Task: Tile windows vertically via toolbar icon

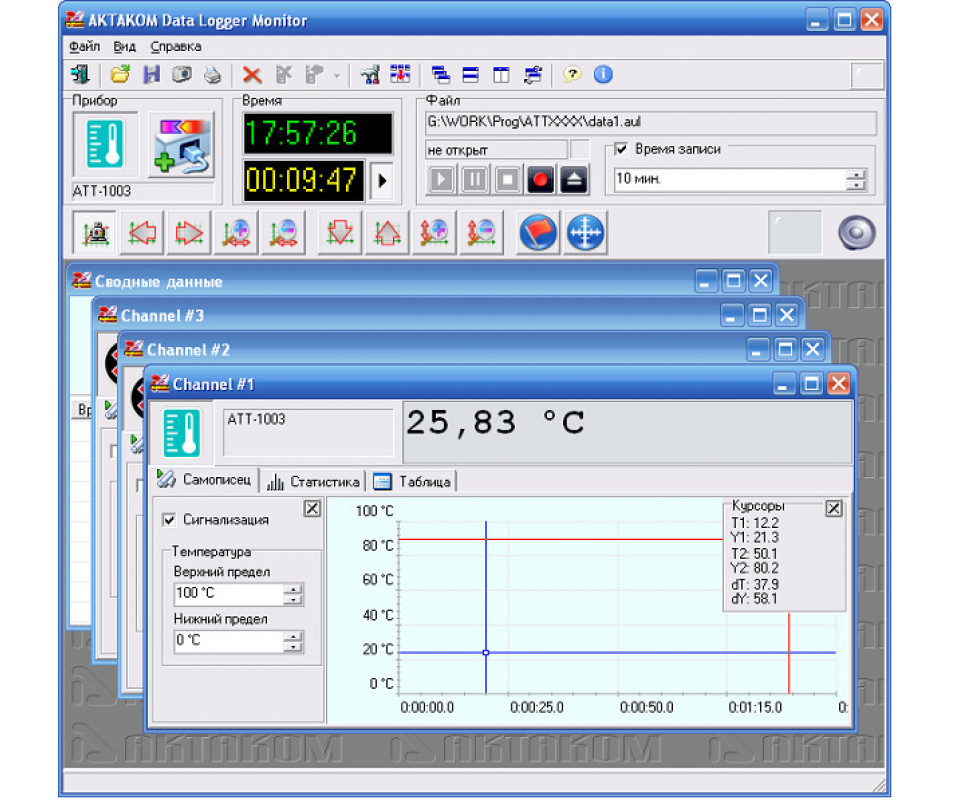Action: pyautogui.click(x=501, y=75)
